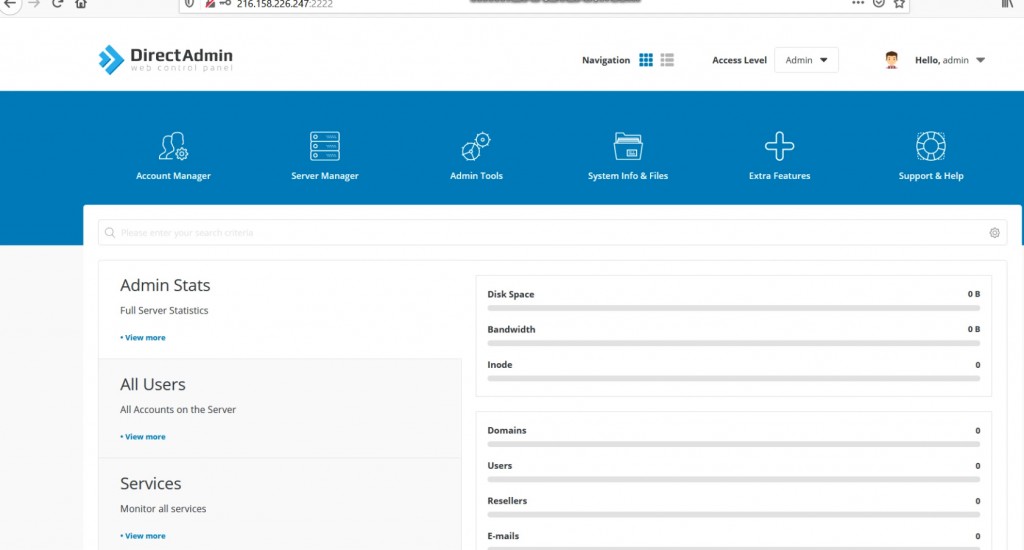Viewport: 1024px width, 550px height.
Task: Open the Admin Stats heading
Action: pos(165,285)
